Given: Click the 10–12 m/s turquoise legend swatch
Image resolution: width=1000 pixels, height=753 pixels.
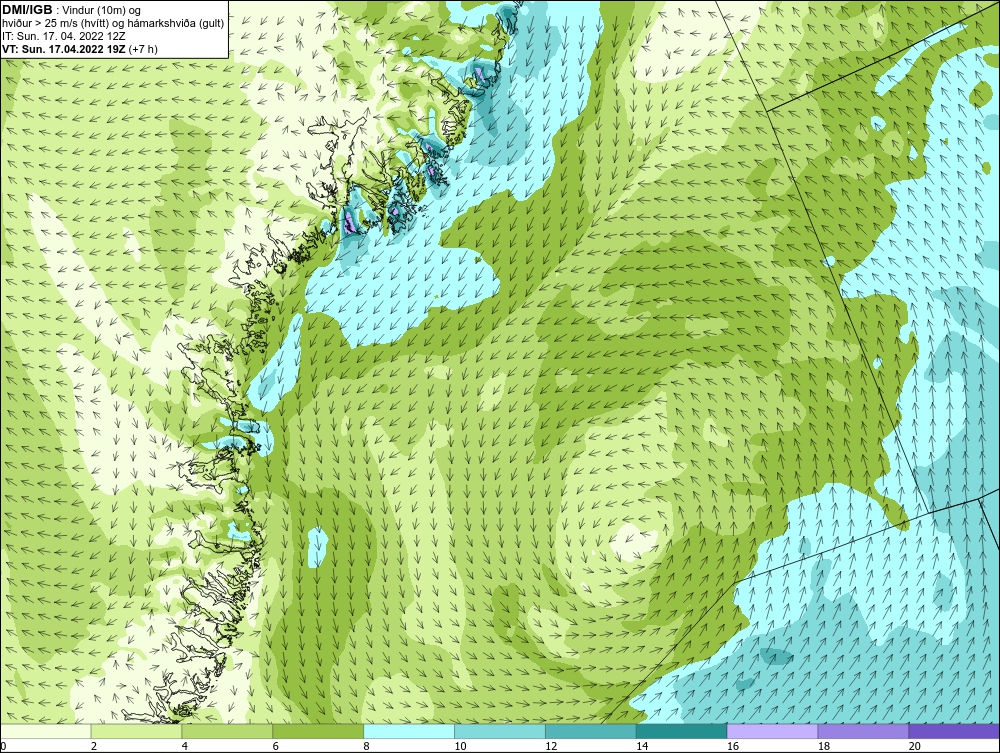Looking at the screenshot, I should click(500, 731).
